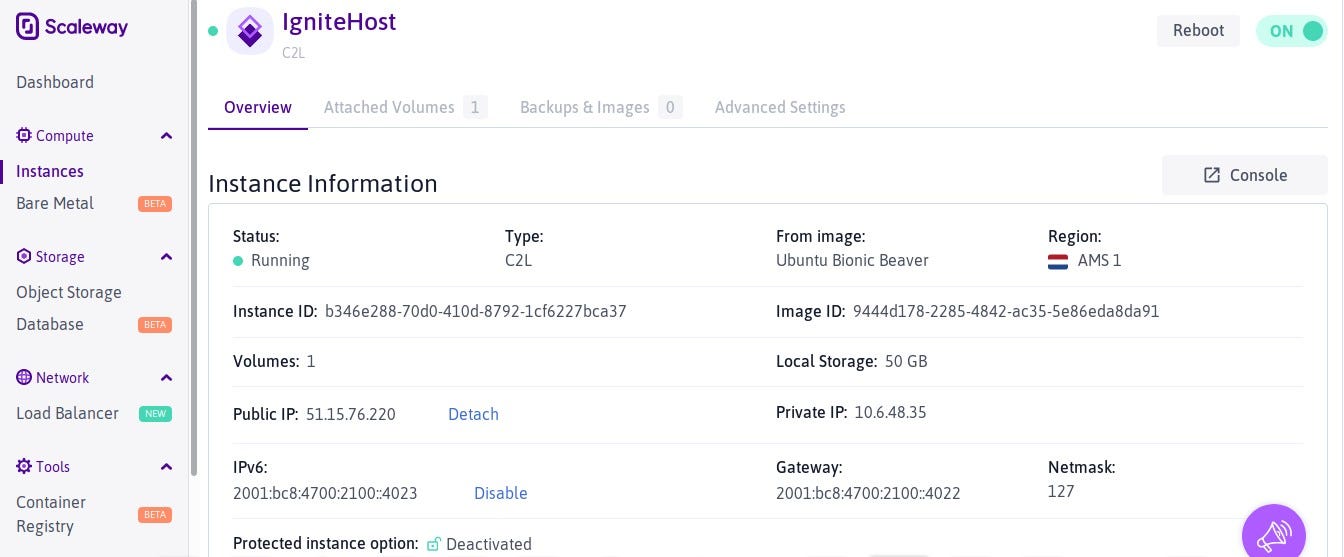Click the IPv6 address 2001:bc8:4700:2100::4023

point(325,493)
